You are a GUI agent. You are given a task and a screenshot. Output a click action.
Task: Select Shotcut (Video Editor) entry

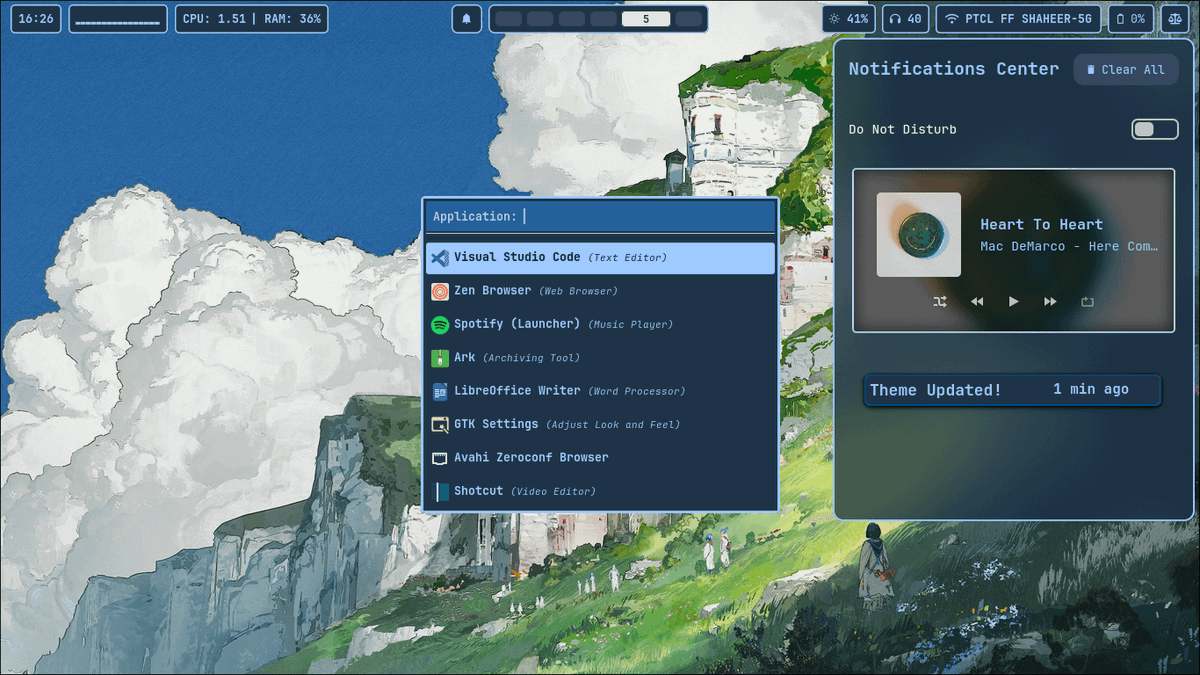600,491
